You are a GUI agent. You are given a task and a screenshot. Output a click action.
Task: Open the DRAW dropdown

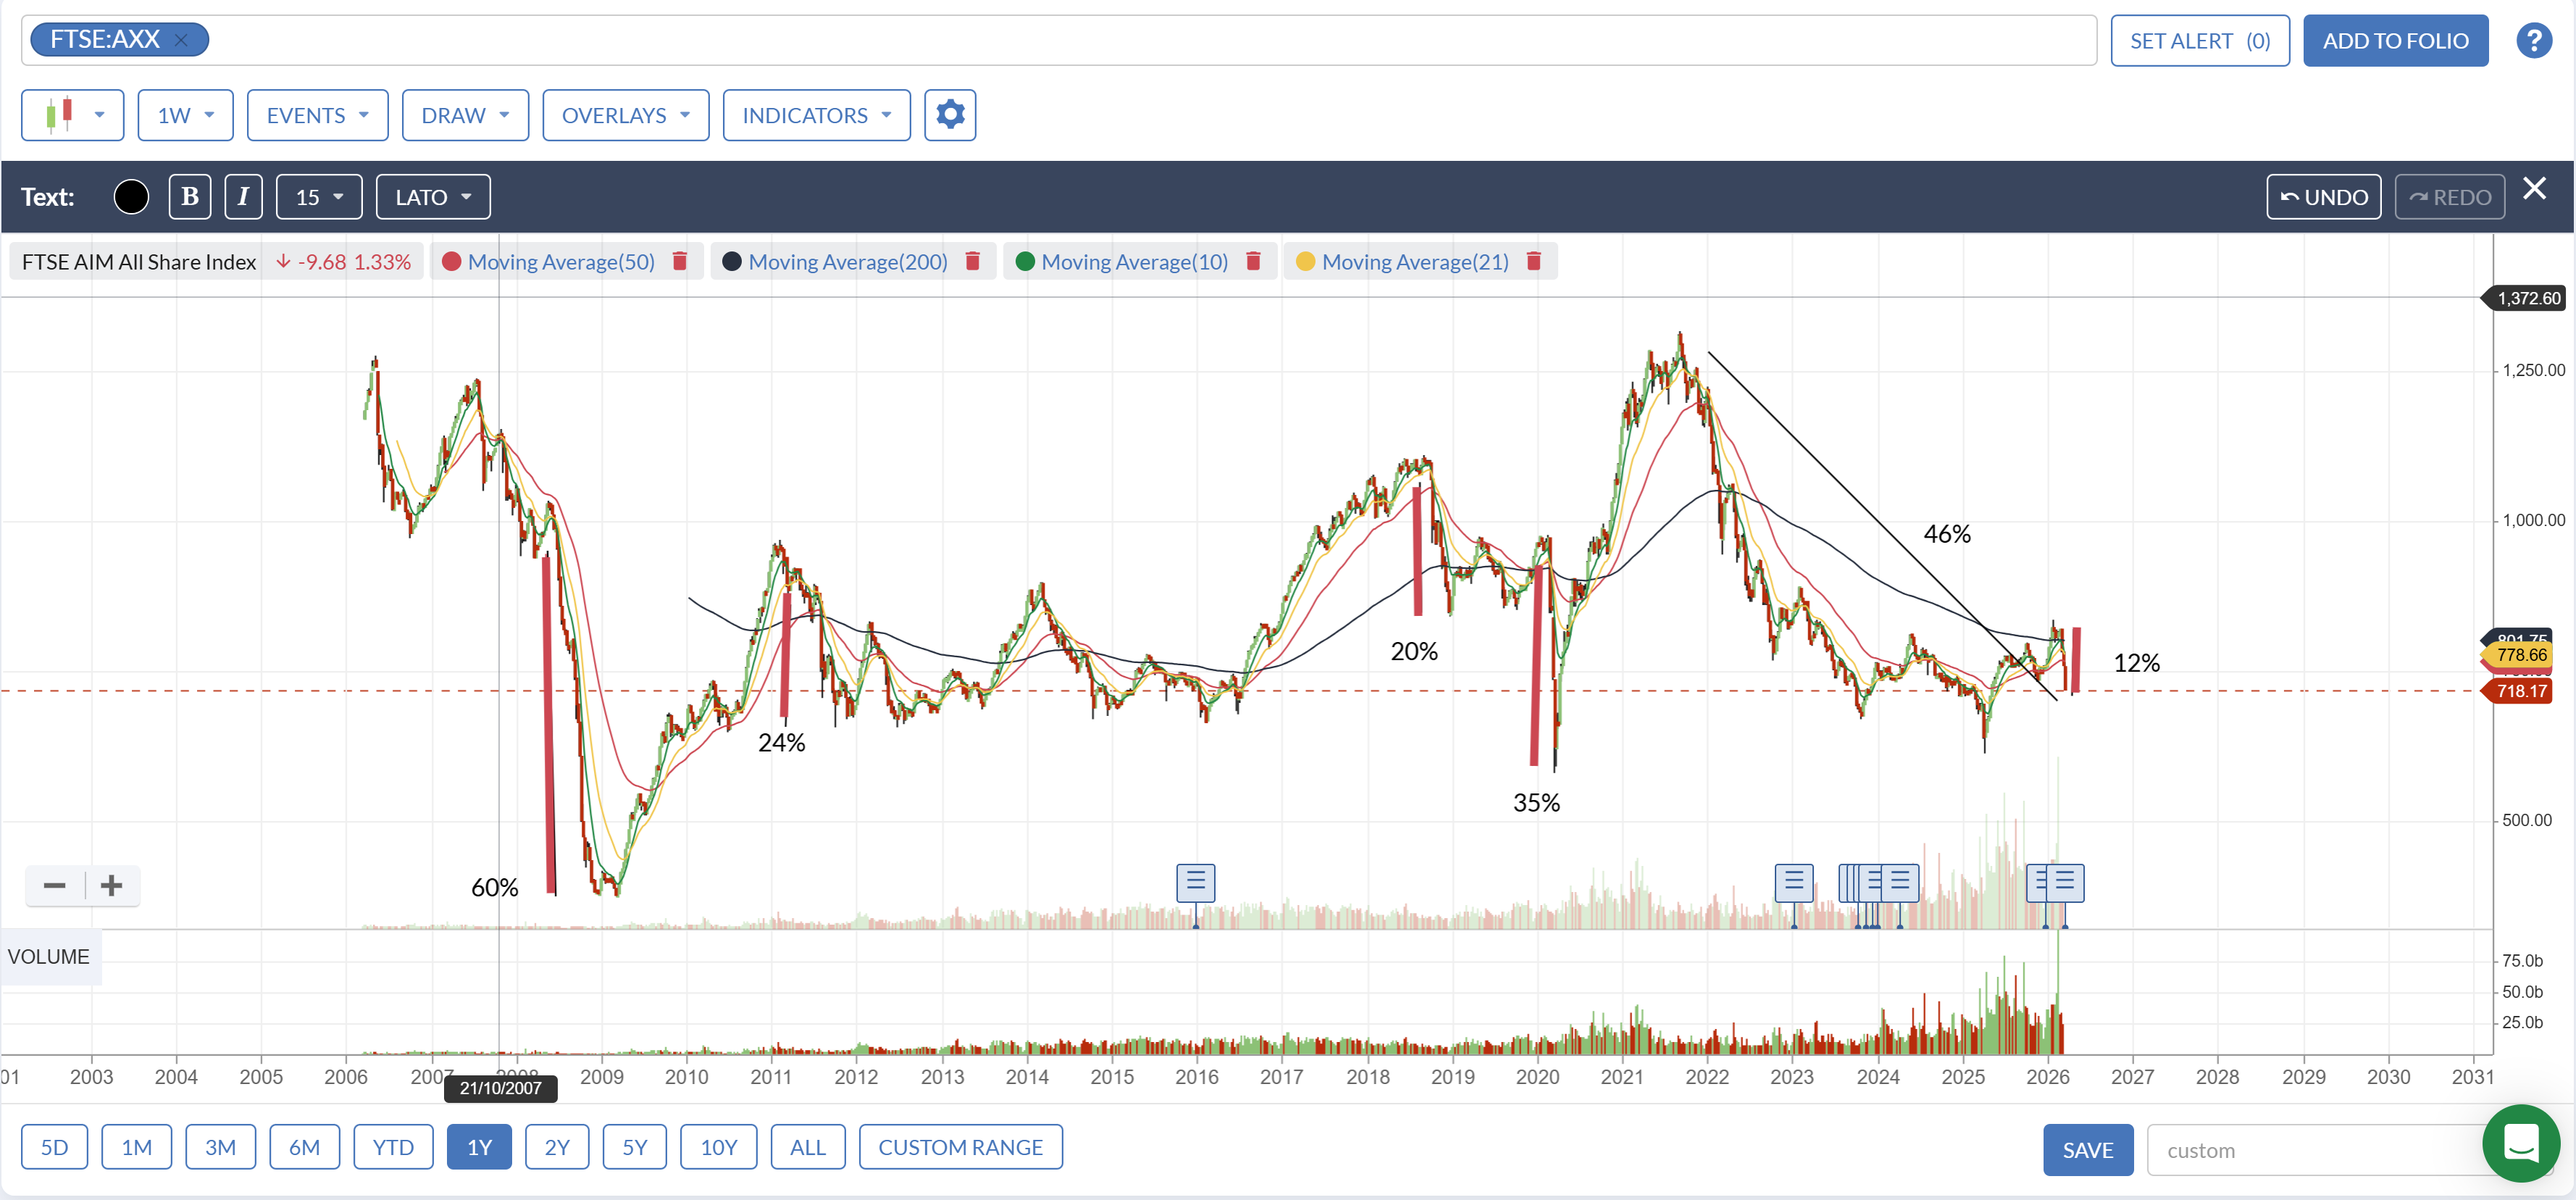pos(465,115)
